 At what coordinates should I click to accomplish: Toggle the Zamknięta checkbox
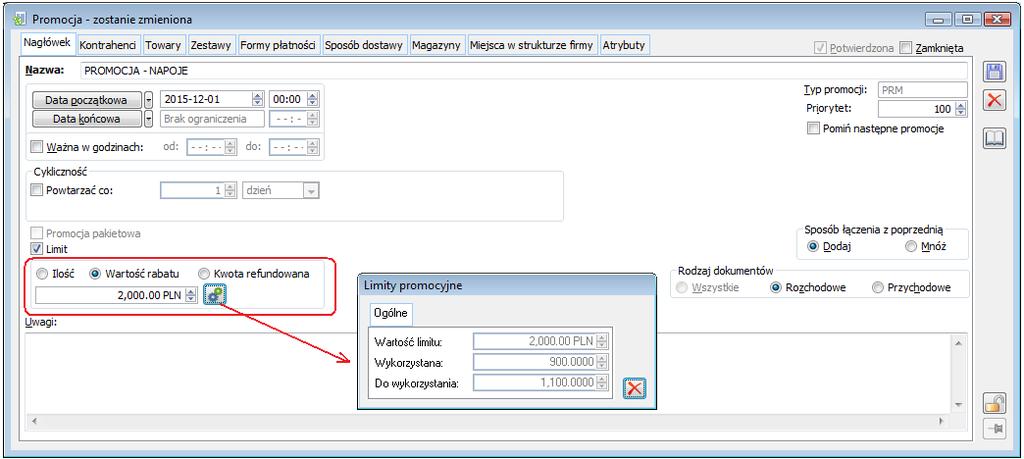(905, 48)
